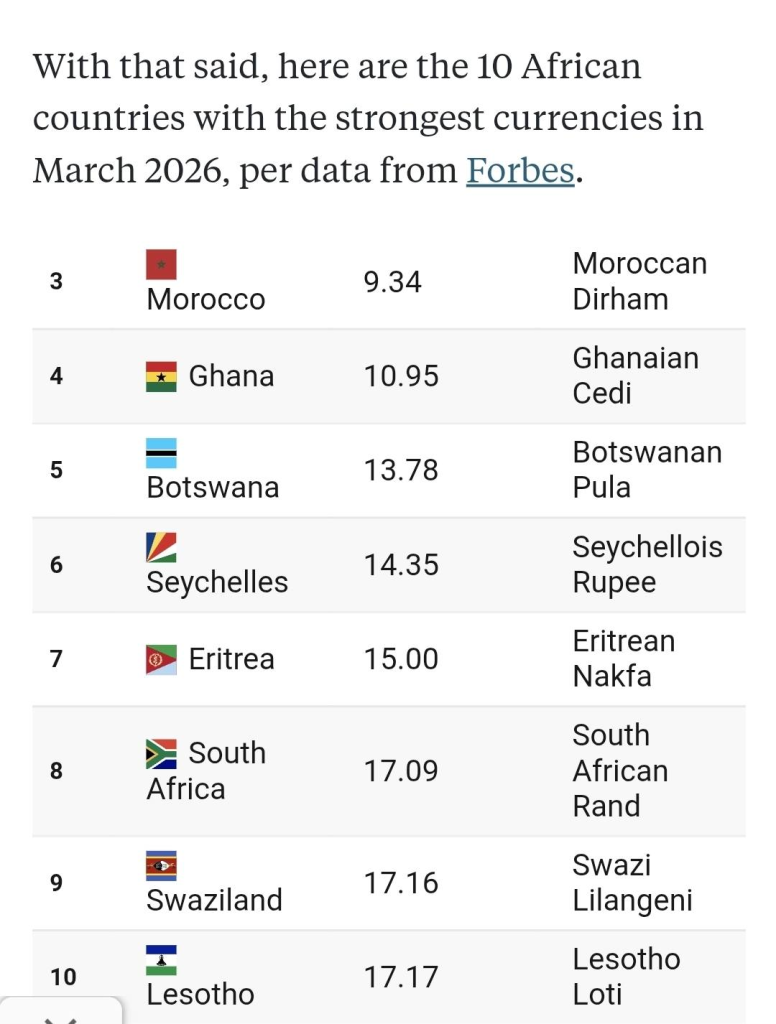
Task: Click the Swazi Lilangeni currency cell
Action: point(632,883)
